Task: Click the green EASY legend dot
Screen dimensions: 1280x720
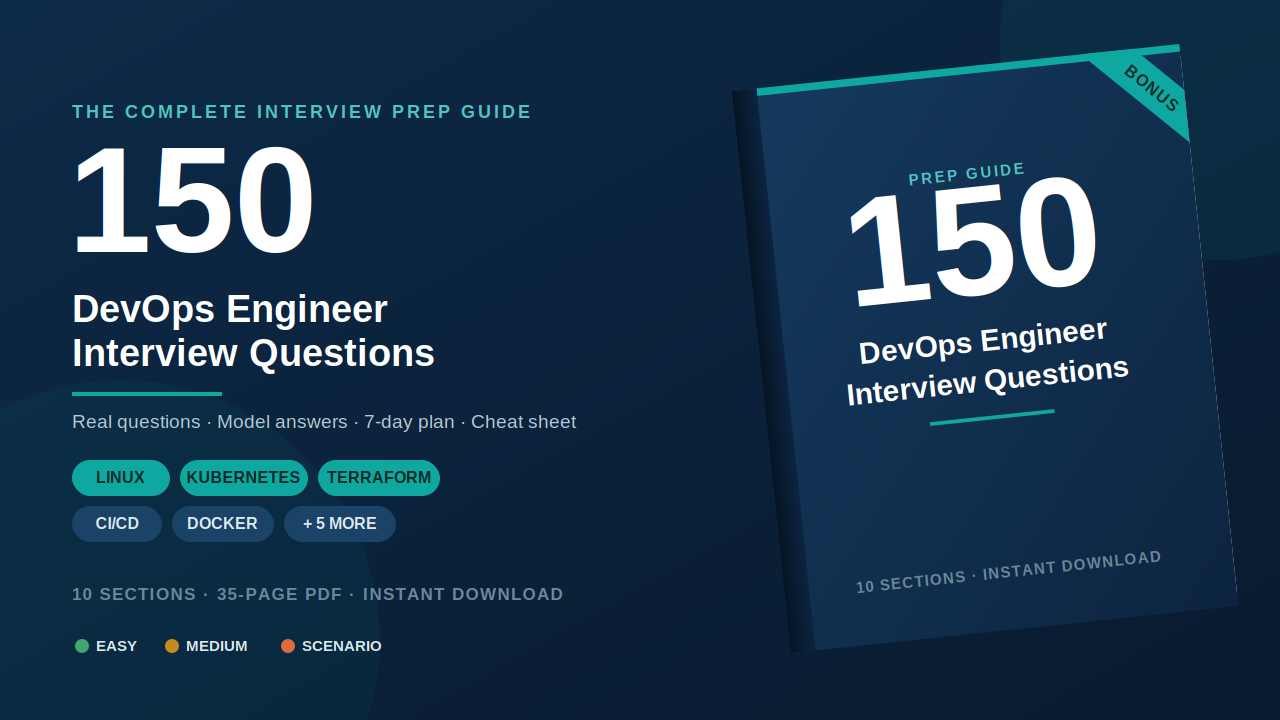Action: 82,646
